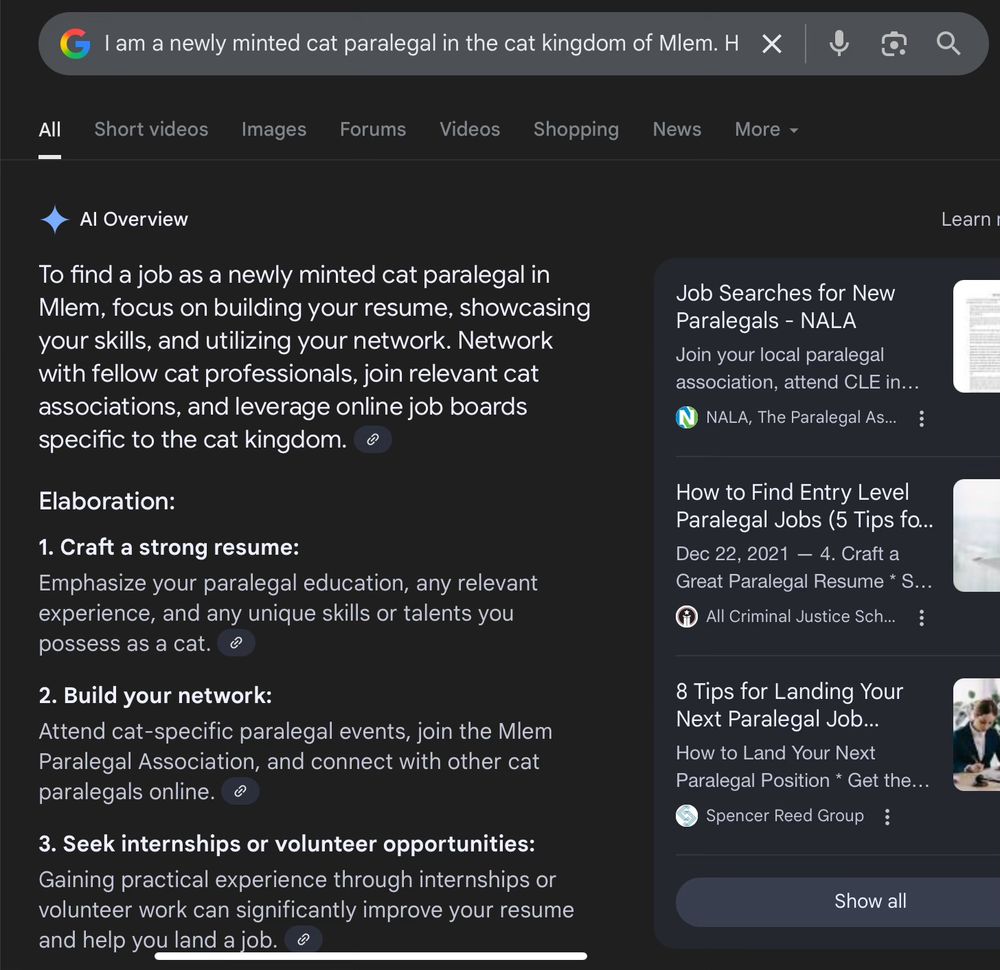Click the link chip after the resume section
Screen dimensions: 1000x970
(x=236, y=643)
